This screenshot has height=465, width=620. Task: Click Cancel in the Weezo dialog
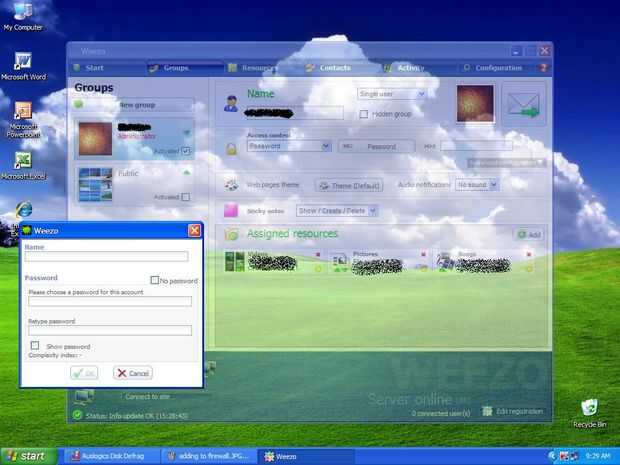[x=133, y=373]
